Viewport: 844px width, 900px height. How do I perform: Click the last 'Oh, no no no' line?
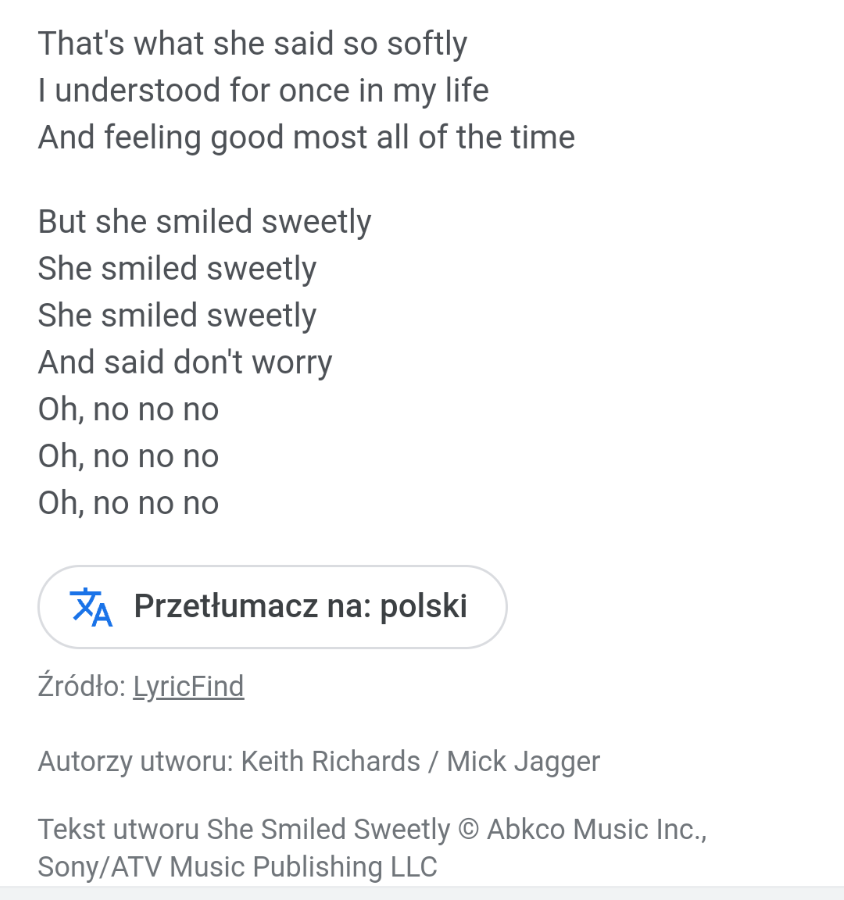click(129, 503)
